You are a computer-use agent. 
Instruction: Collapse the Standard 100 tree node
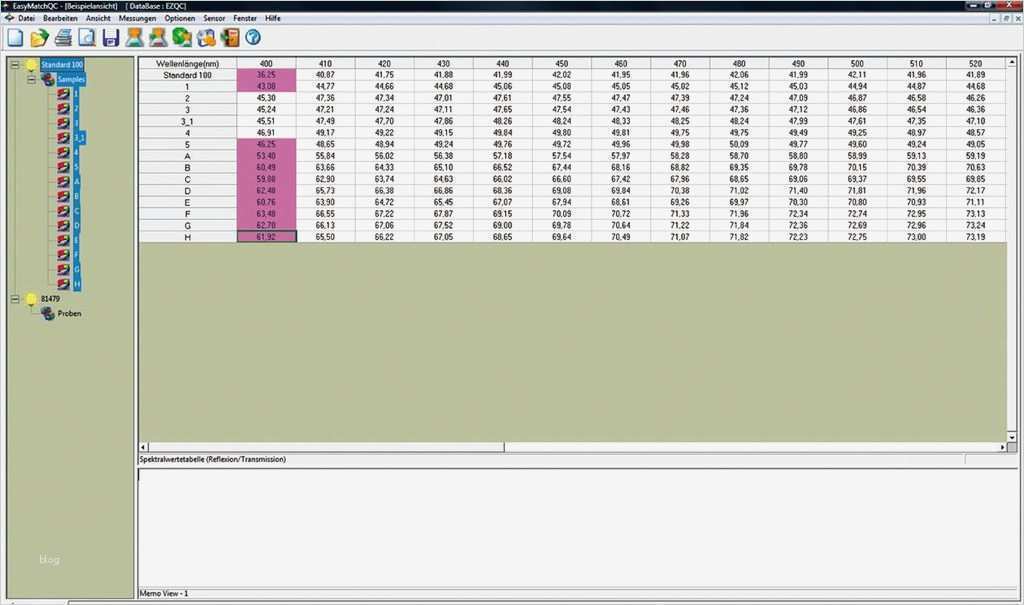15,65
